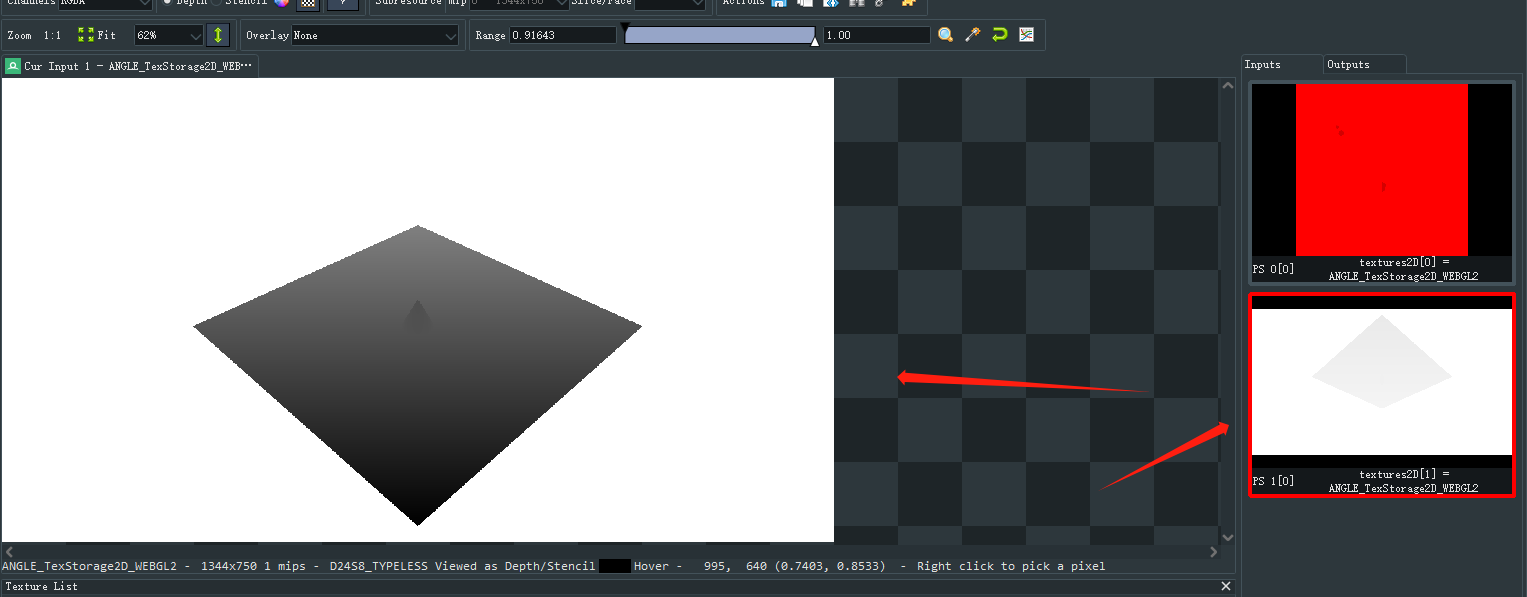
Task: Click the horizontal scrollbar left arrow
Action: (x=8, y=551)
